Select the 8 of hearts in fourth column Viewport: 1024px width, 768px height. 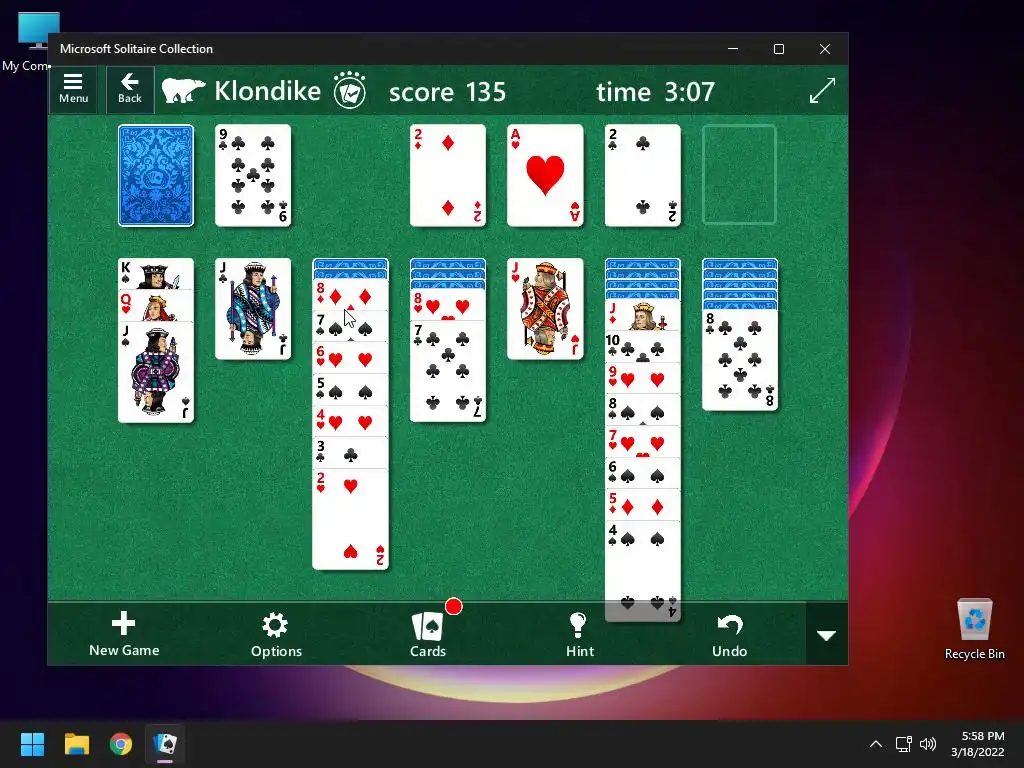pyautogui.click(x=448, y=305)
